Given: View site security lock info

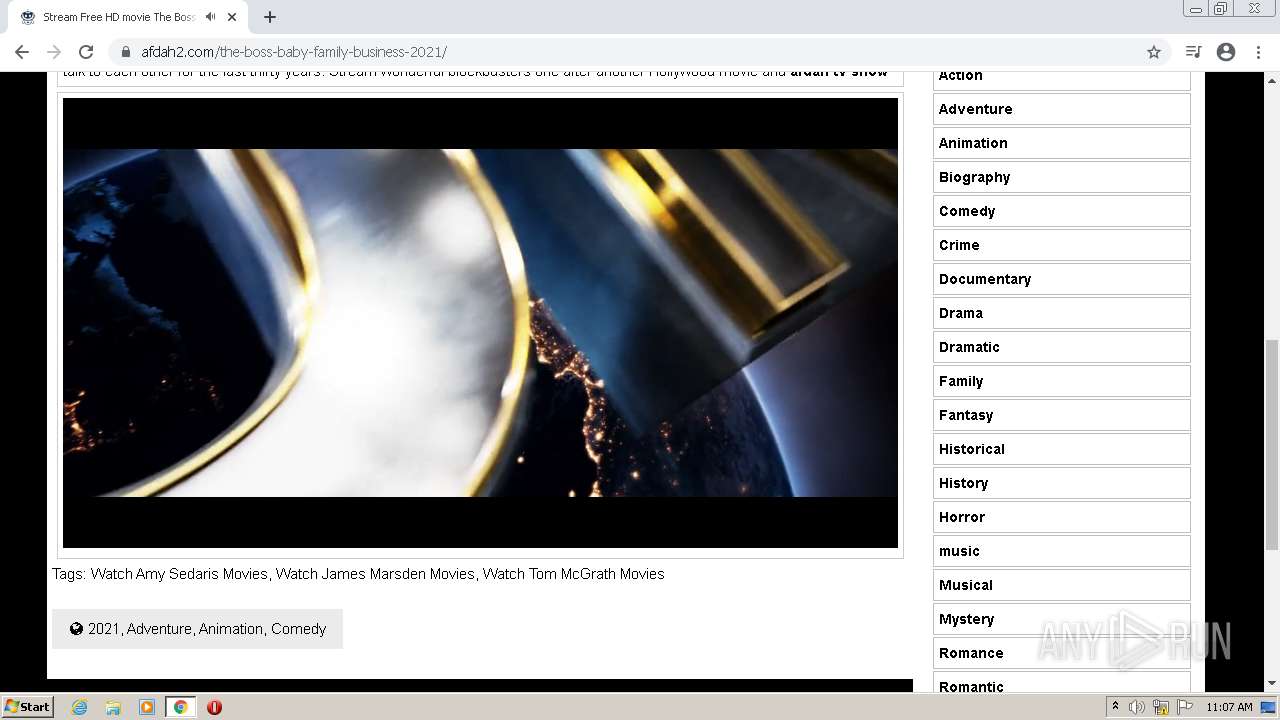Looking at the screenshot, I should click(125, 52).
